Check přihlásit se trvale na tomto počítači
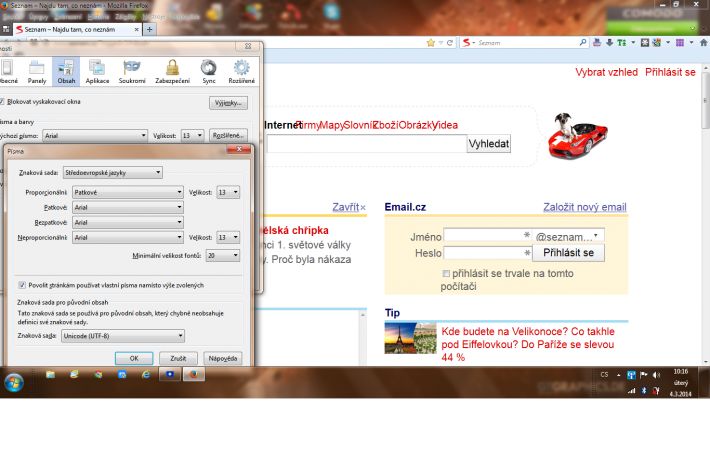710x470 pixels. tap(446, 273)
